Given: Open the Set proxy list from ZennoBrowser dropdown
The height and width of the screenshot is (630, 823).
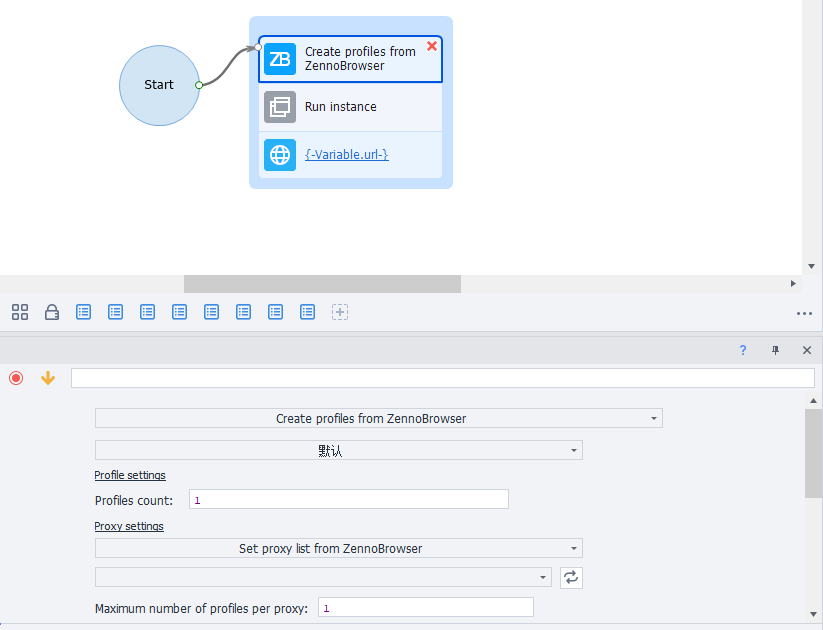Looking at the screenshot, I should coord(339,548).
